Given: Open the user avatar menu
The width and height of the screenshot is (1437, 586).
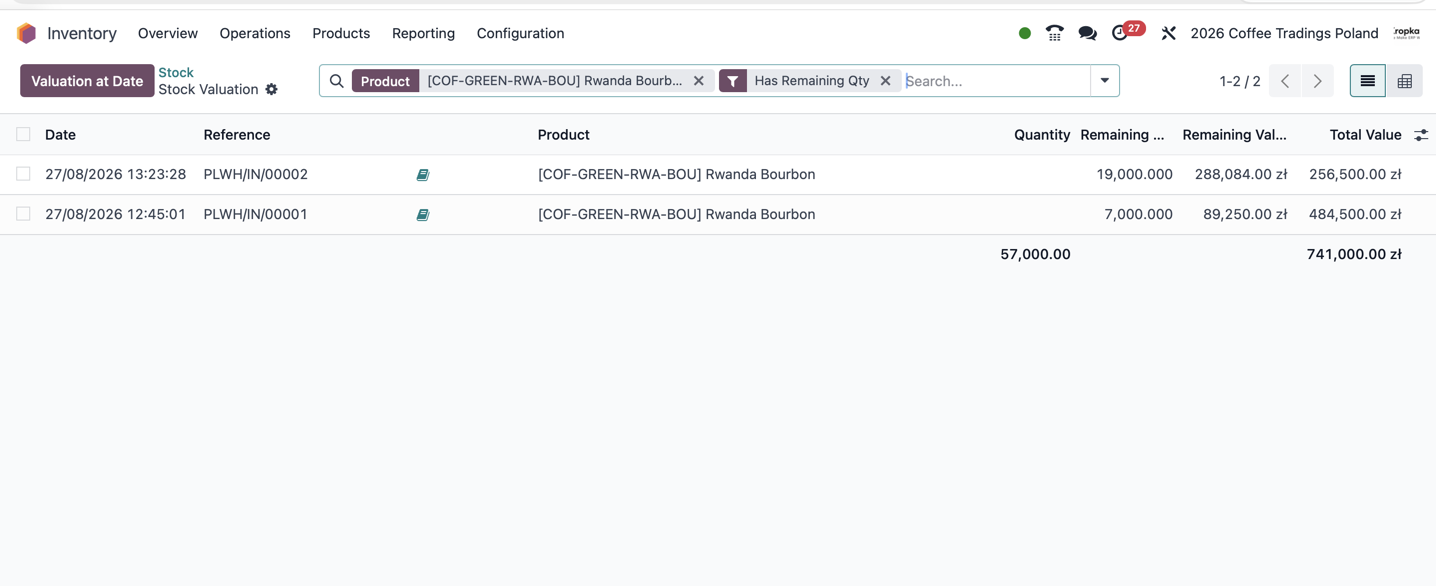Looking at the screenshot, I should [1407, 33].
